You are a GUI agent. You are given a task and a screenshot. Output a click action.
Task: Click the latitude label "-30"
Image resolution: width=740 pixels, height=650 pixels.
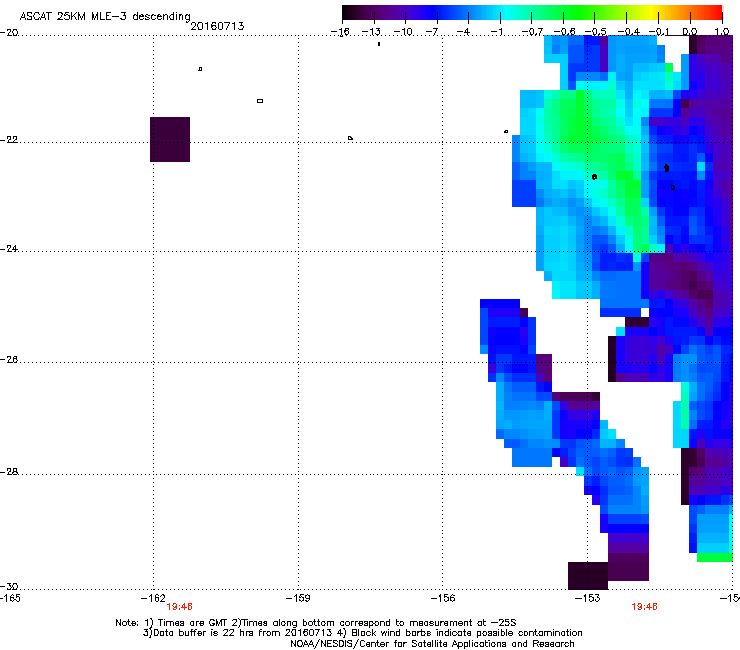(x=9, y=586)
